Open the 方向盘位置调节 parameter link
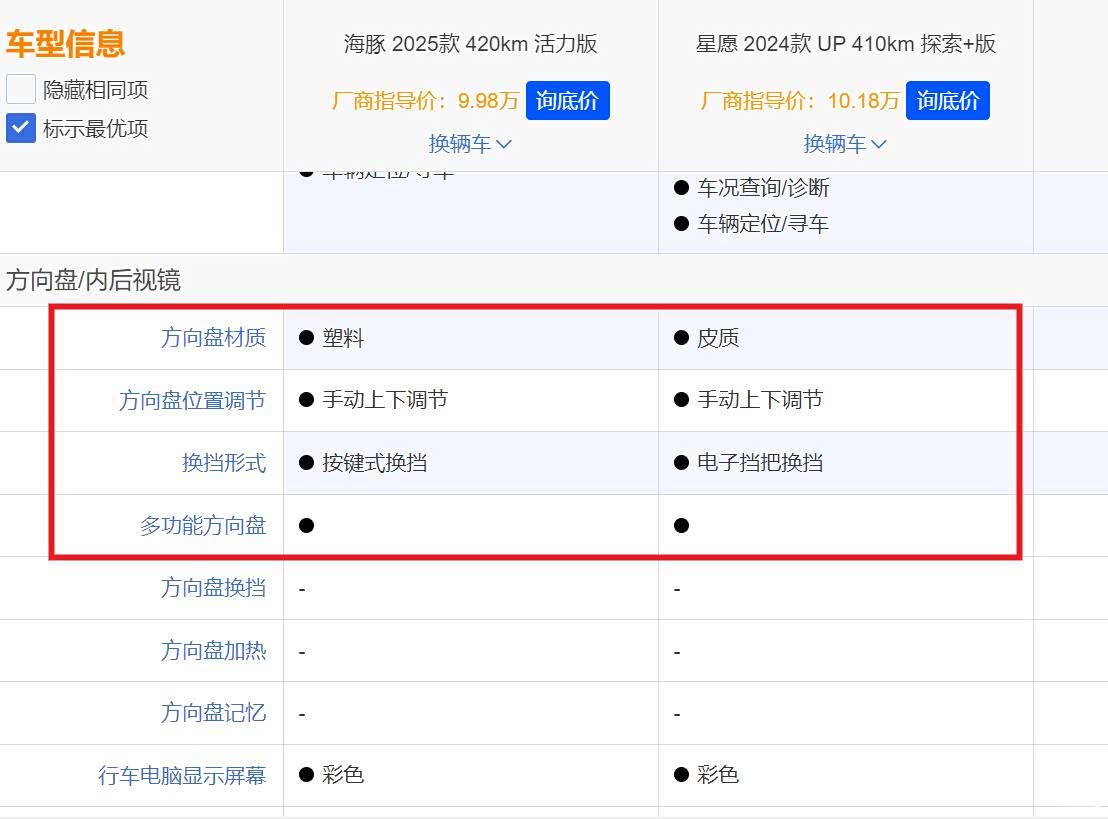 point(192,401)
